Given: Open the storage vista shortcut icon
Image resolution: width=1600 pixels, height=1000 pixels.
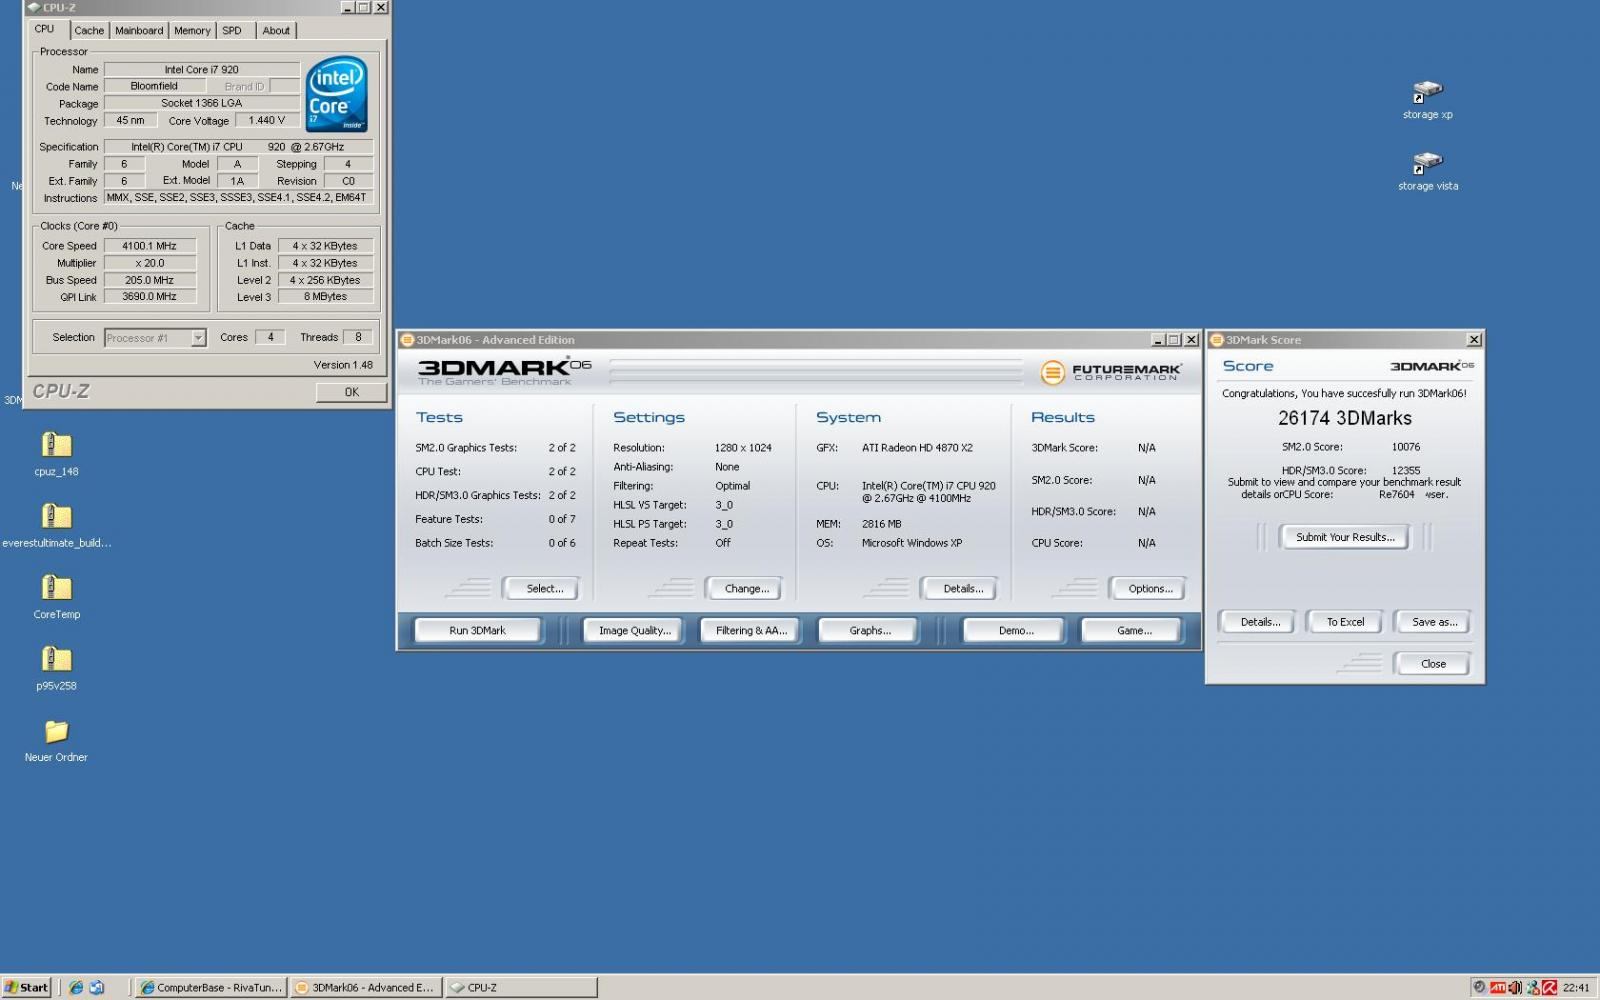Looking at the screenshot, I should [1427, 164].
